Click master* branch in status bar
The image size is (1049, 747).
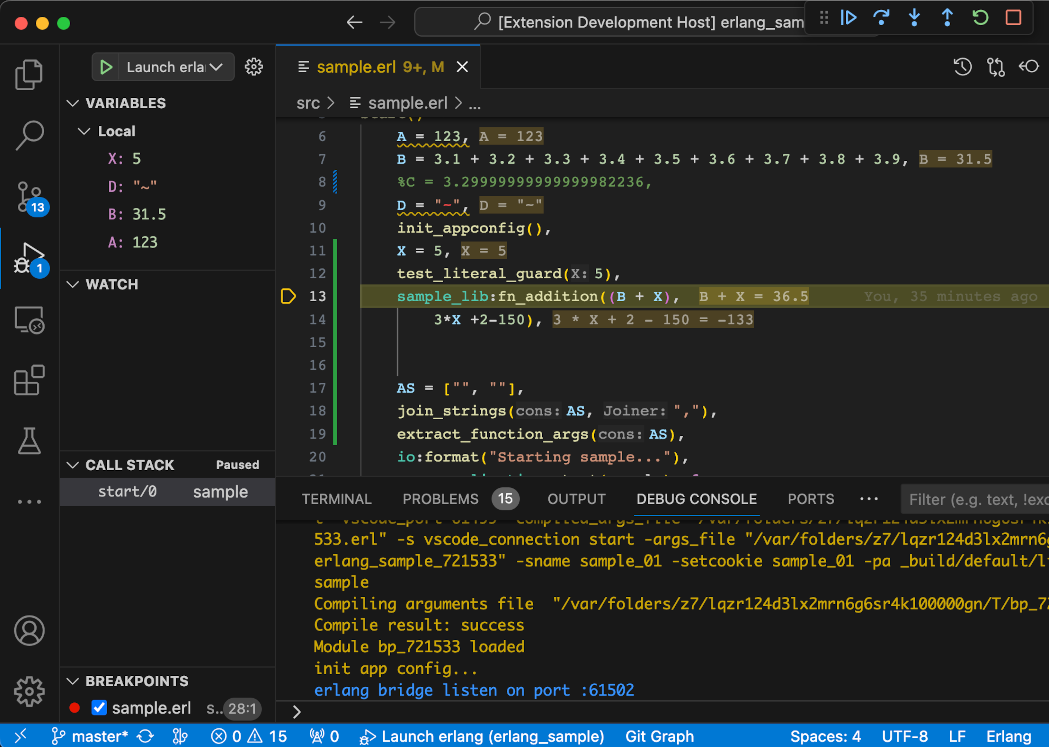[x=90, y=736]
